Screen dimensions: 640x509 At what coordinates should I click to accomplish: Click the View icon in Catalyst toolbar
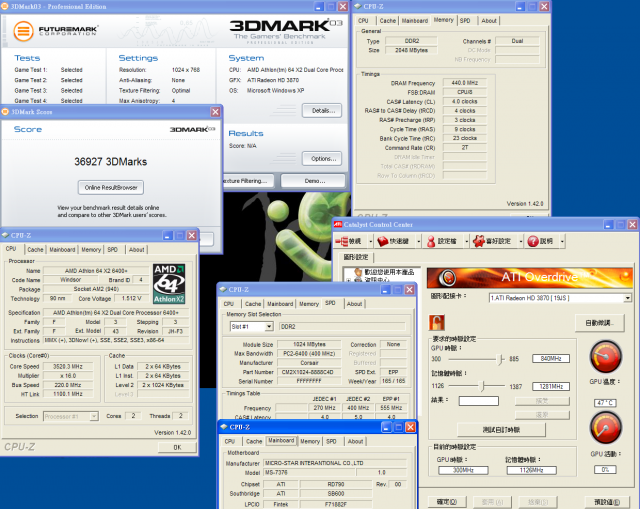(341, 241)
